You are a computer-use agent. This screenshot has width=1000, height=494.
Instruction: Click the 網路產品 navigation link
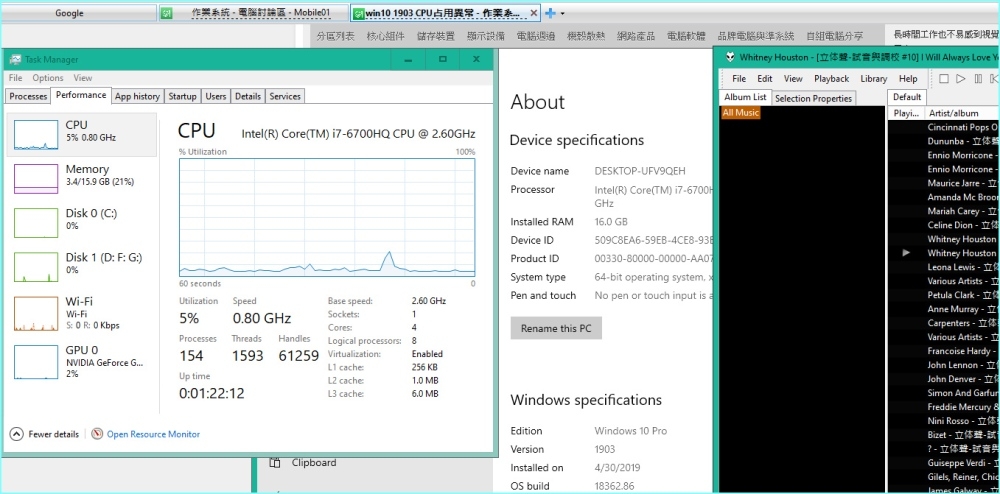[636, 36]
